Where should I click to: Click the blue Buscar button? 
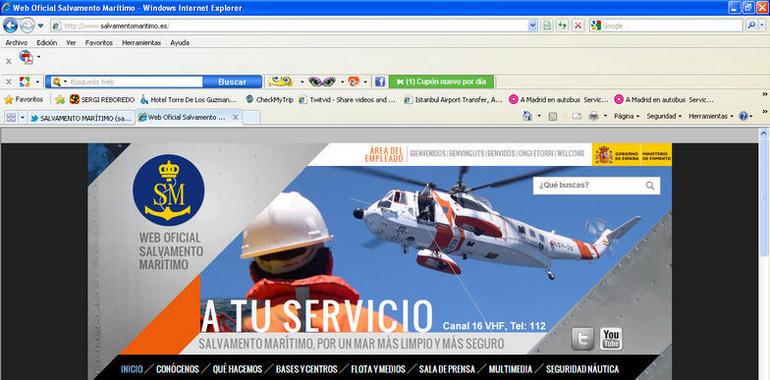click(232, 82)
